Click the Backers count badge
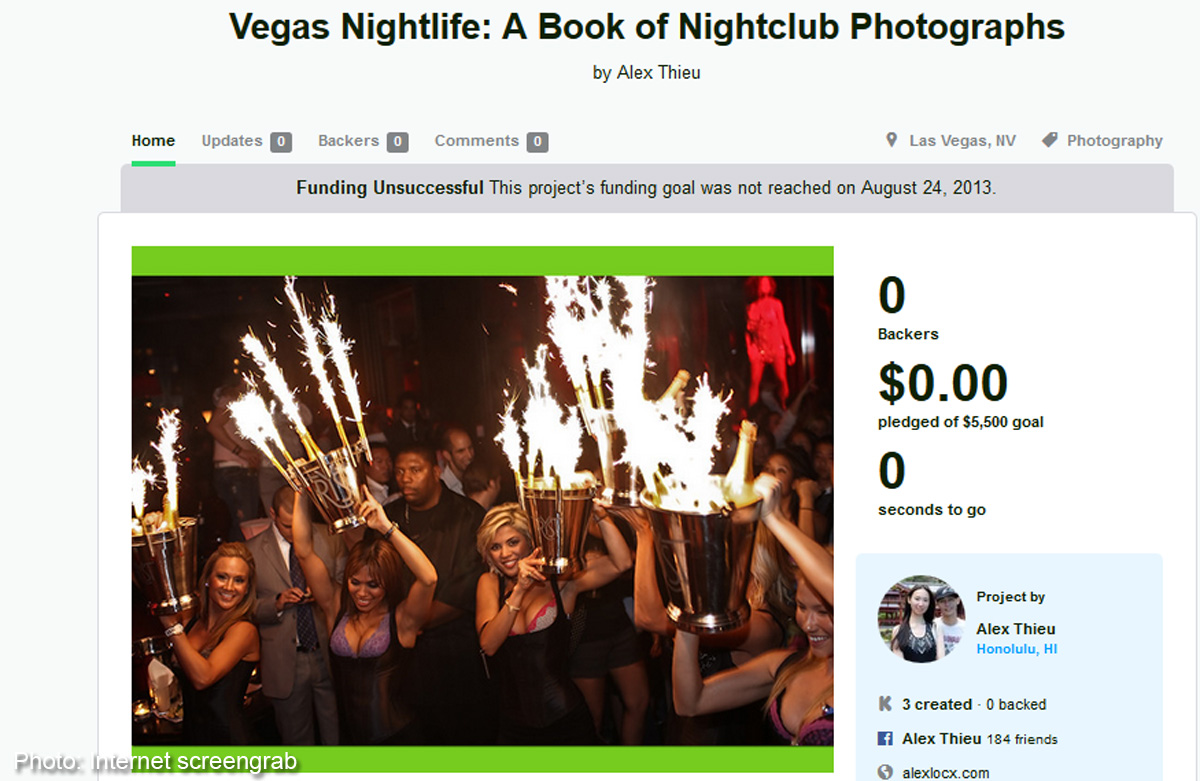The image size is (1200, 781). [x=398, y=142]
